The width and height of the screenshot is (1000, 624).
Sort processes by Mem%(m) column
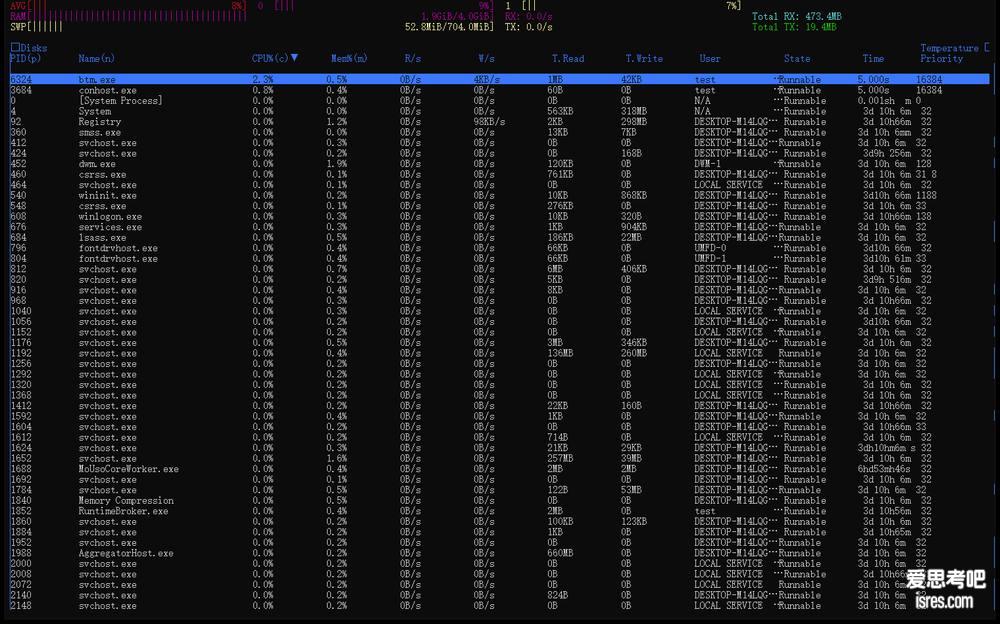click(349, 59)
